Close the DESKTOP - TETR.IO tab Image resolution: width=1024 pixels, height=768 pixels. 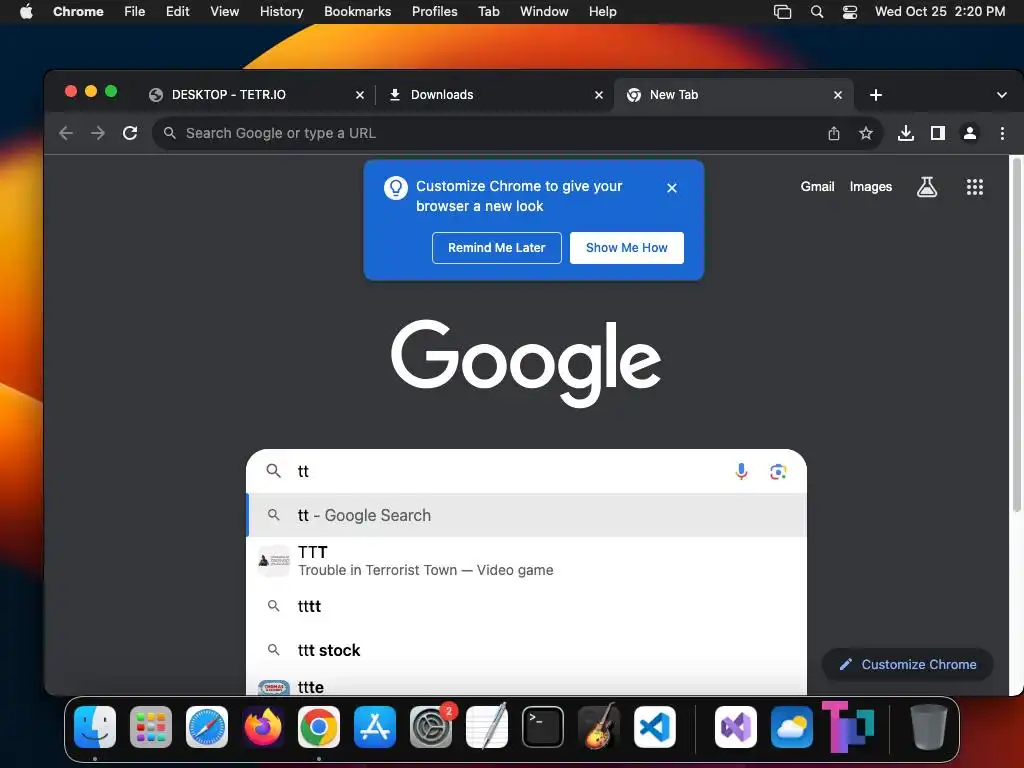[360, 95]
